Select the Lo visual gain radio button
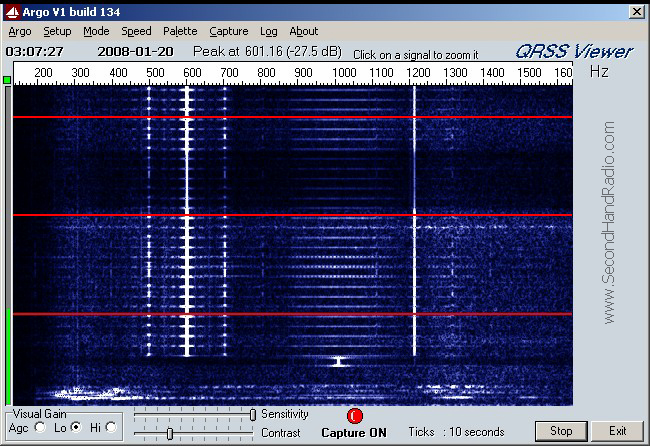 point(76,427)
